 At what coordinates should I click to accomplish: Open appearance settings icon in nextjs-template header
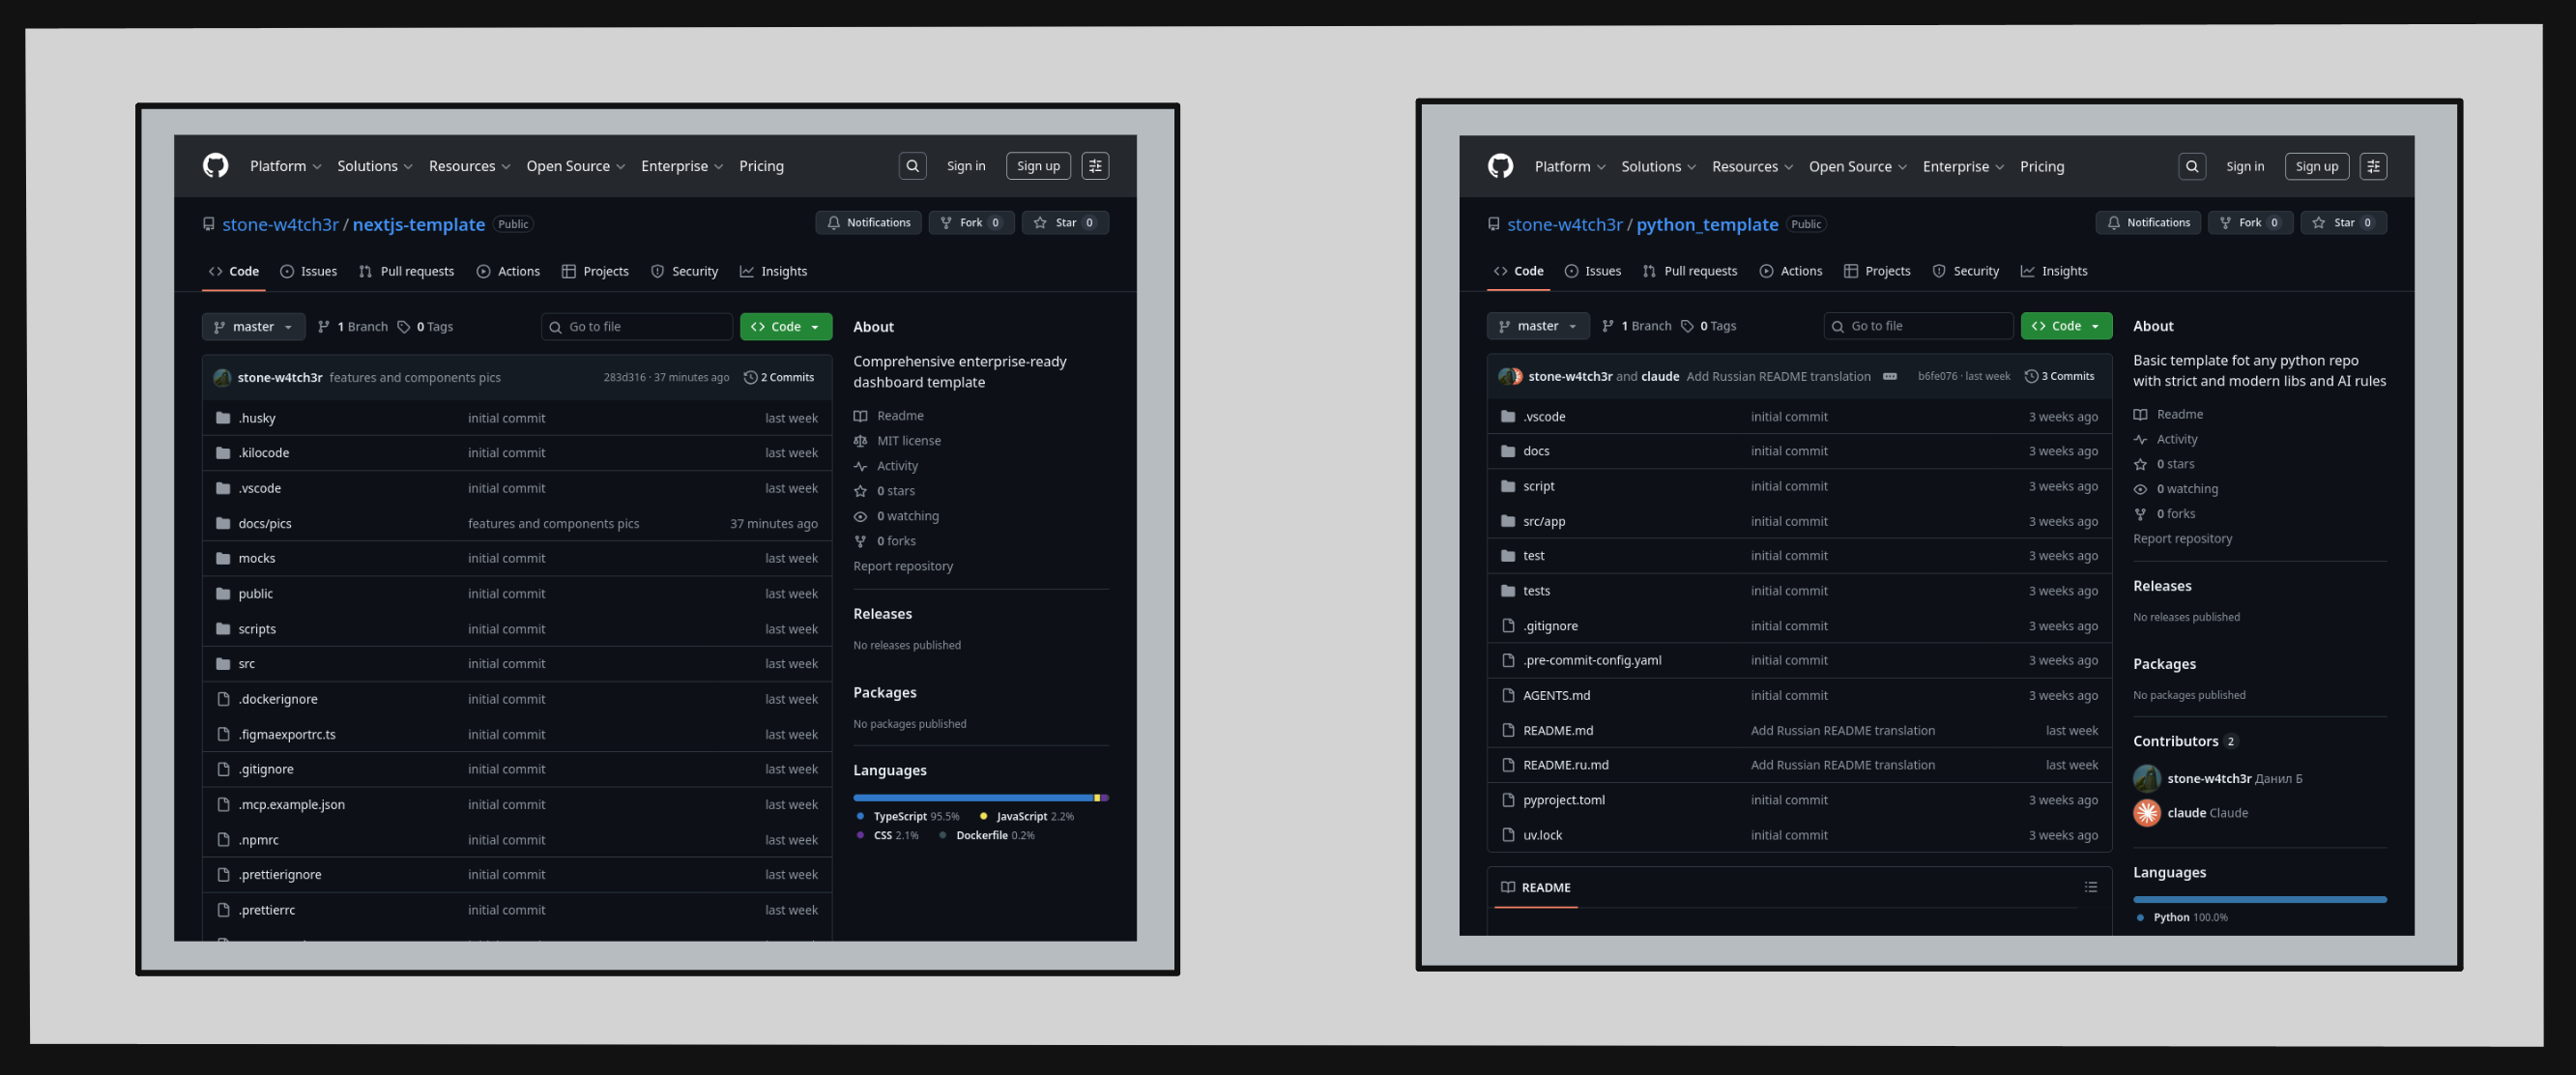click(1095, 166)
